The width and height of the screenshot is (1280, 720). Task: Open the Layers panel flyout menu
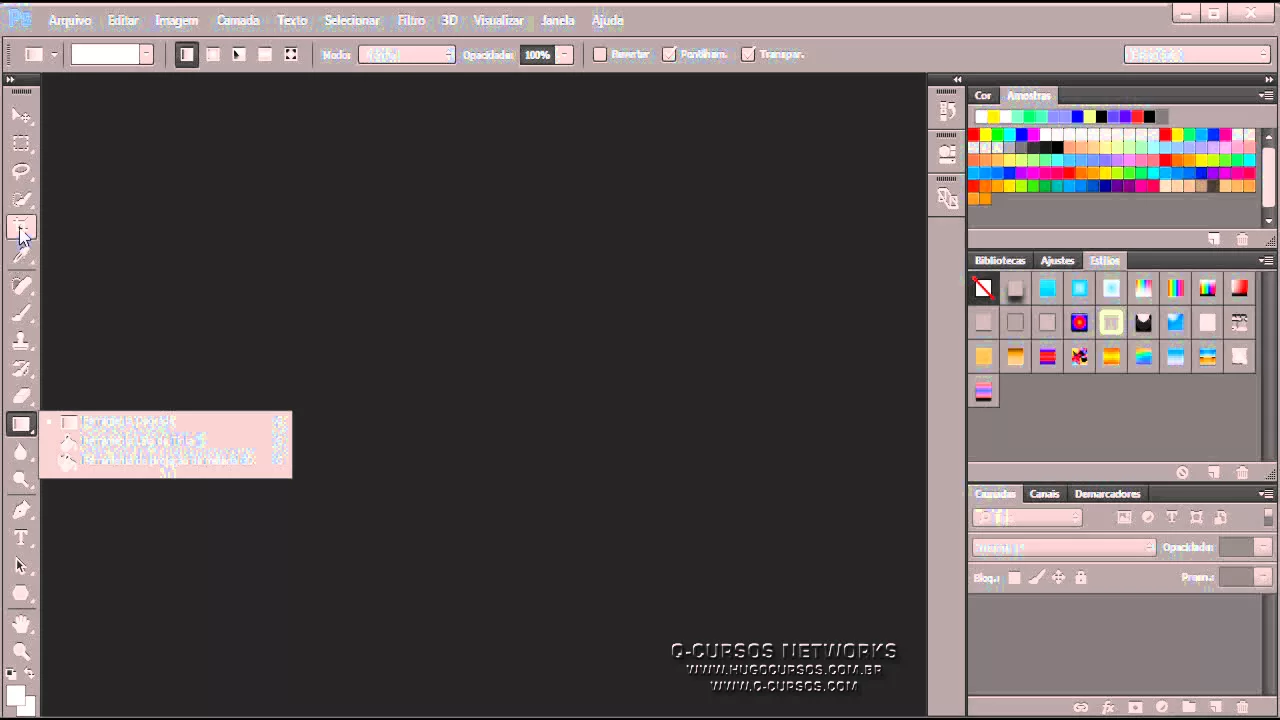pyautogui.click(x=1266, y=494)
